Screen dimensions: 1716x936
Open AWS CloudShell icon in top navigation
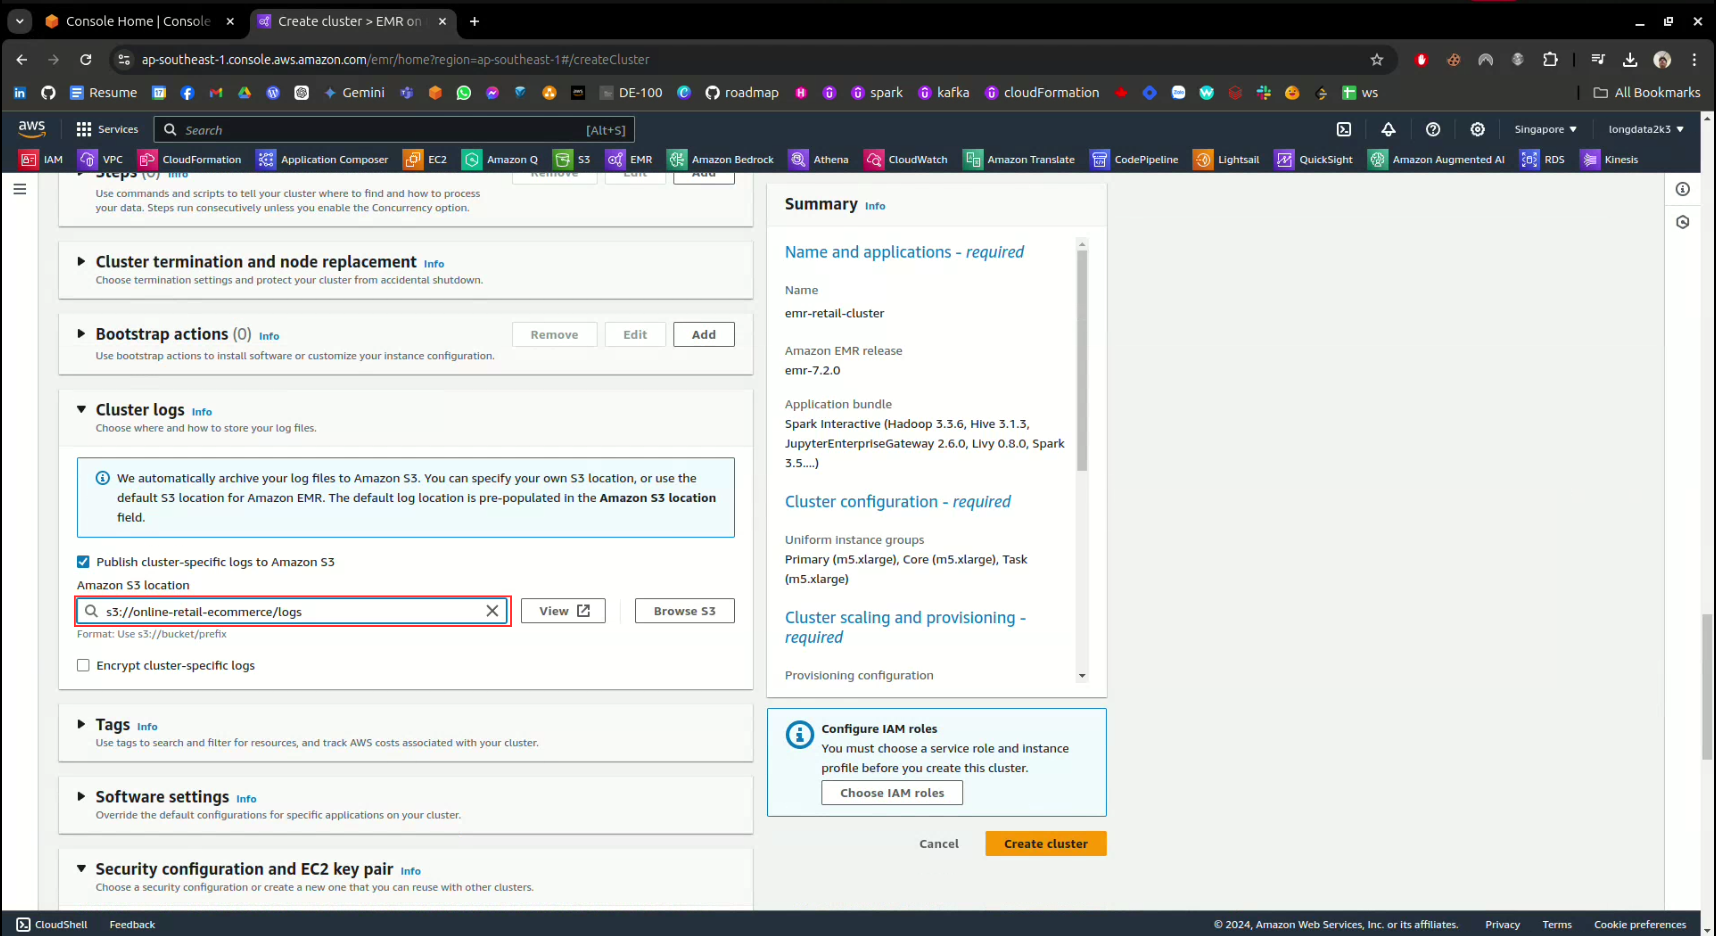(1344, 129)
